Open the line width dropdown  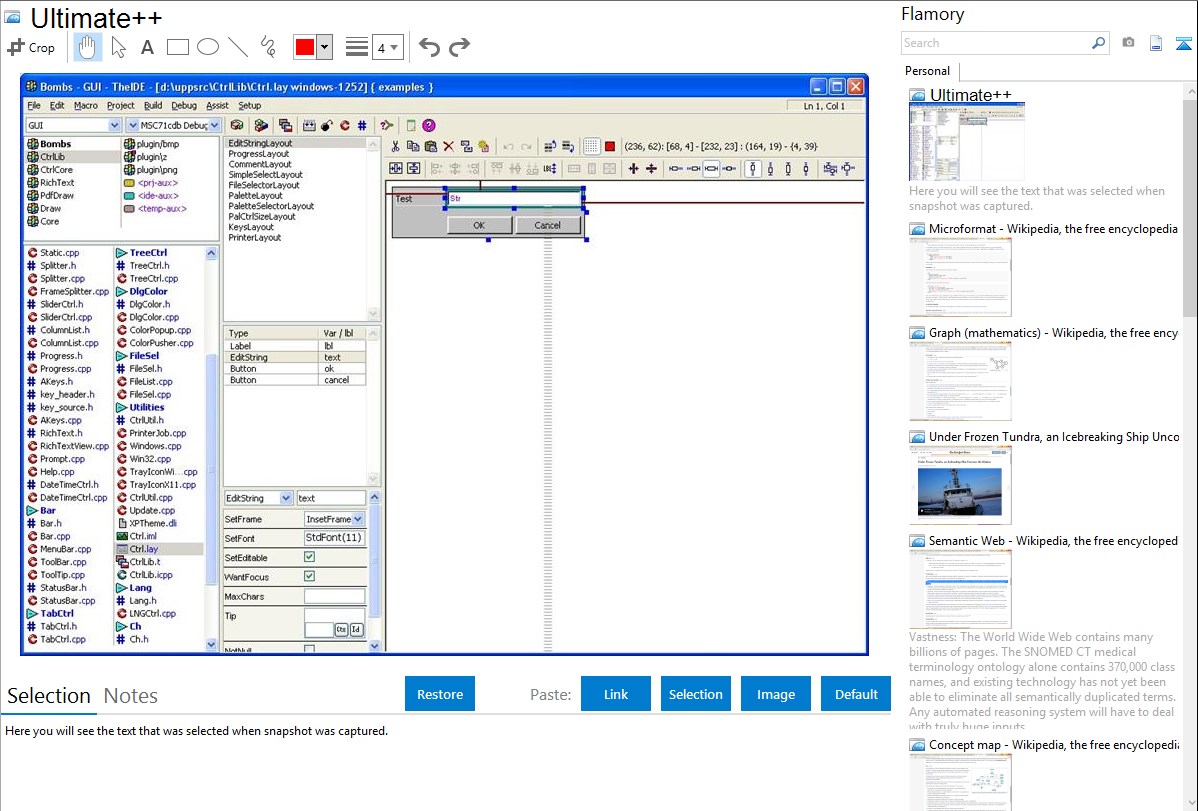tap(388, 47)
